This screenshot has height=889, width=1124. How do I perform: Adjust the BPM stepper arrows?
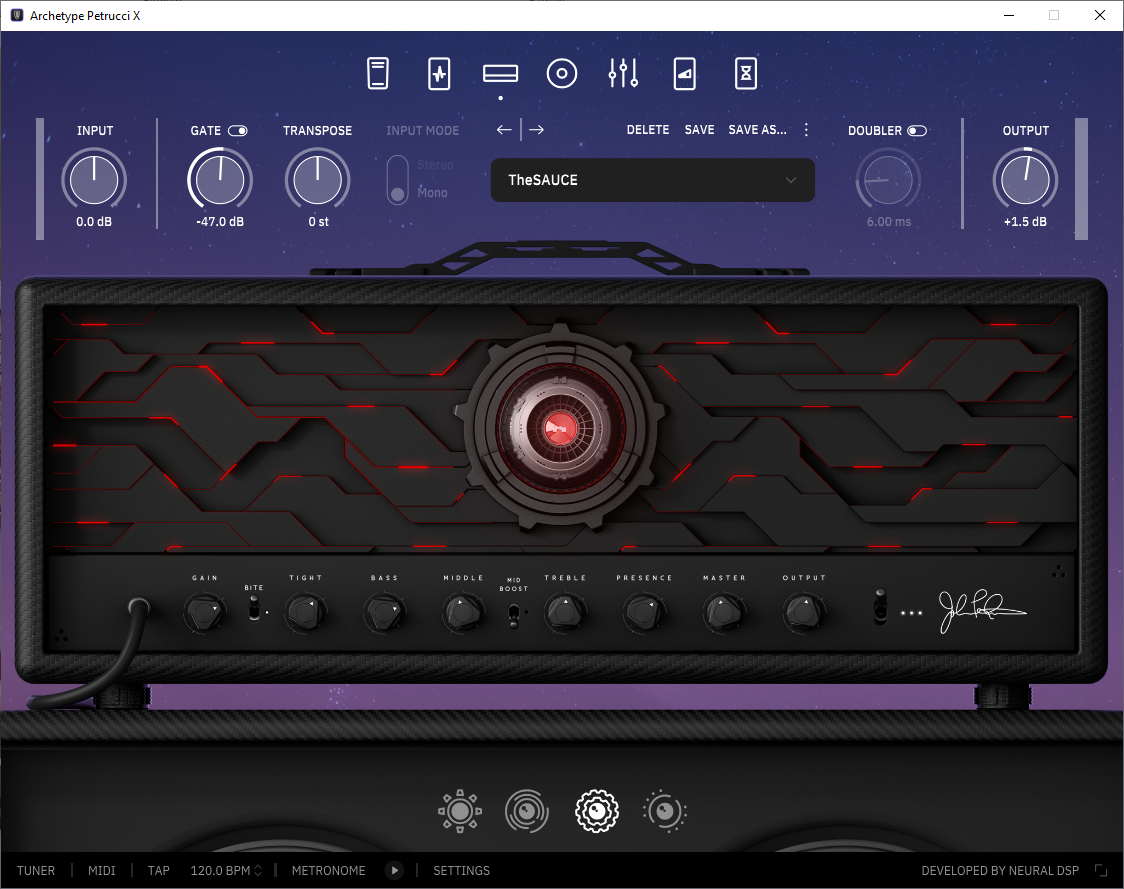click(x=258, y=870)
